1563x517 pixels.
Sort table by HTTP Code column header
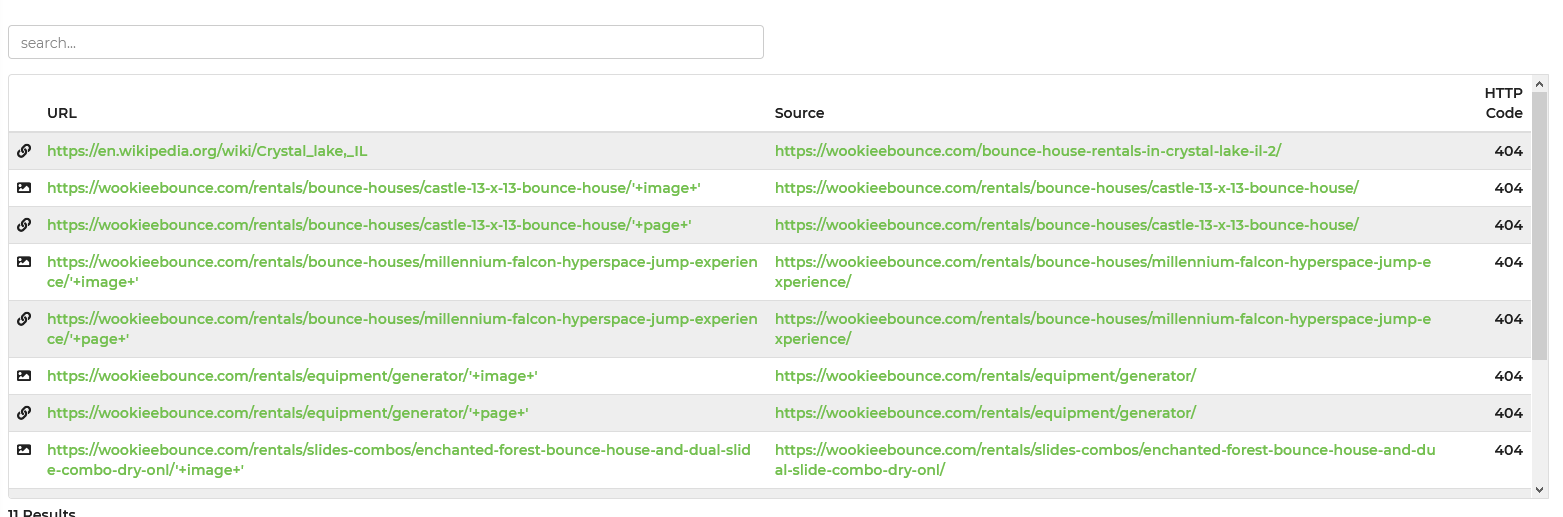click(x=1503, y=103)
